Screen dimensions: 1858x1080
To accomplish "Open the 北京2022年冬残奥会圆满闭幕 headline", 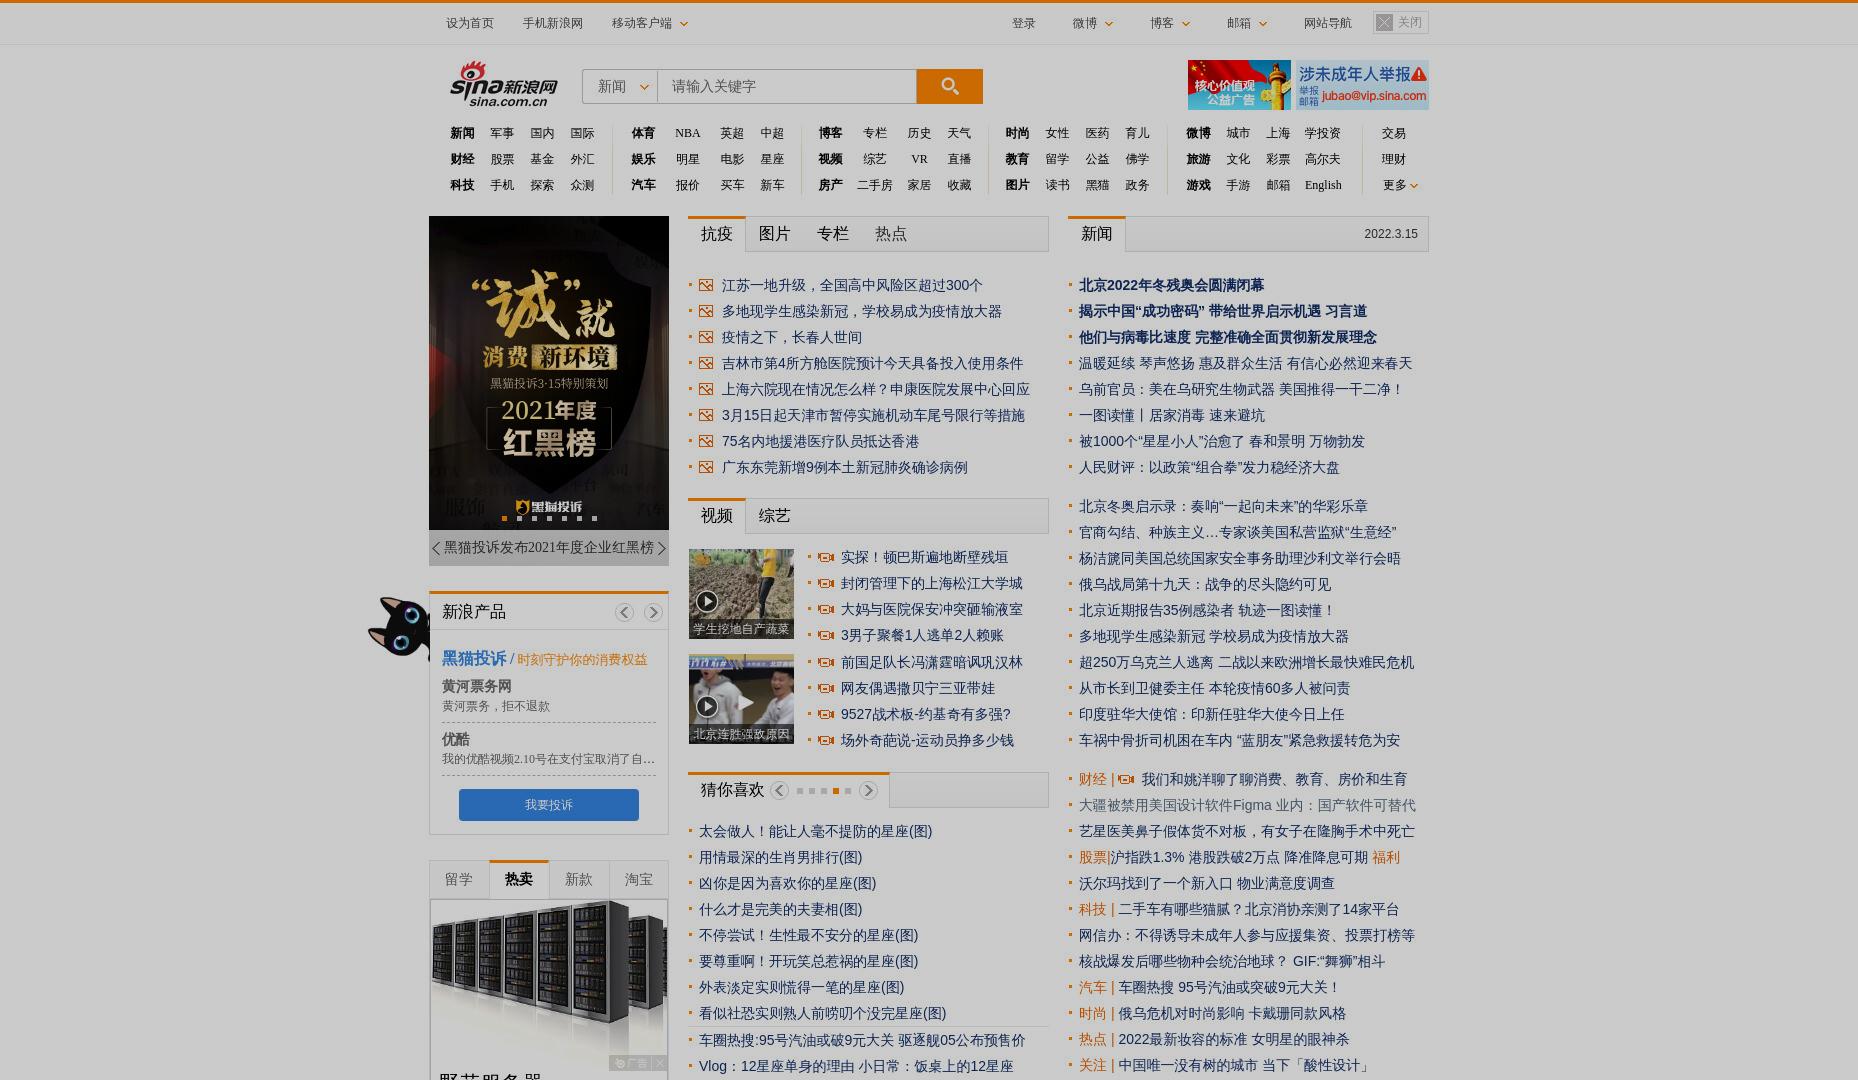I will tap(1171, 286).
